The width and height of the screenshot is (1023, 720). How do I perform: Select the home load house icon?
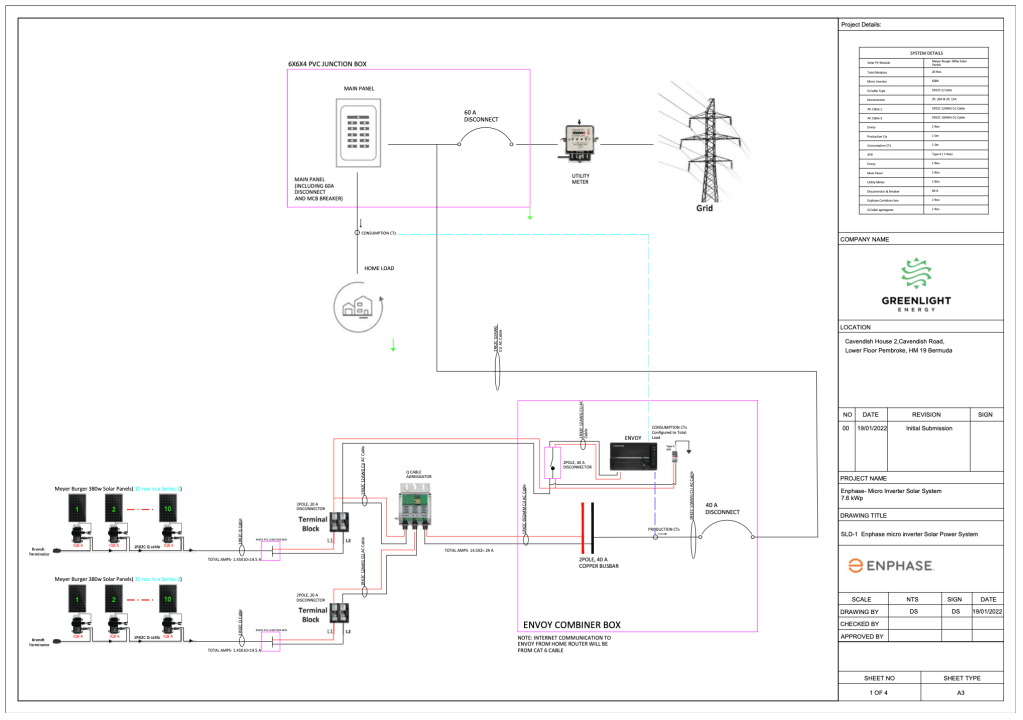pyautogui.click(x=358, y=301)
